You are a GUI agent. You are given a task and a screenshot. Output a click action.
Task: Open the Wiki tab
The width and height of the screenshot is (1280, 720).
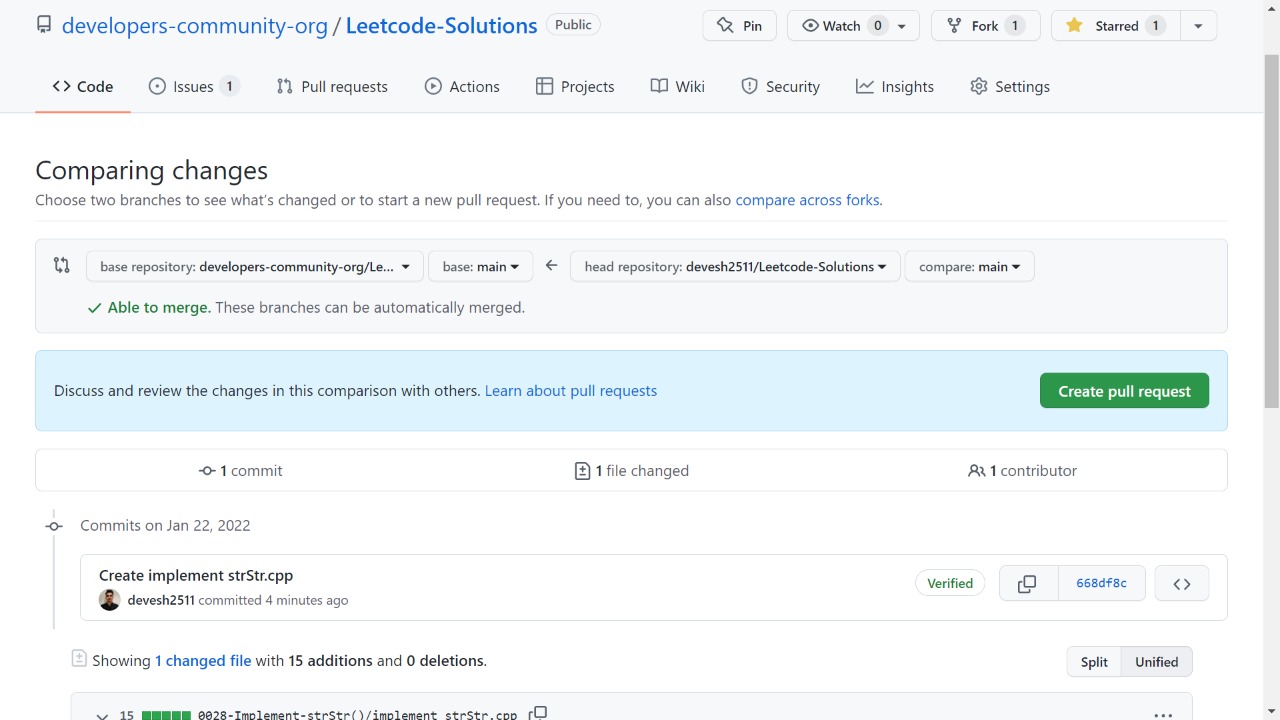tap(678, 87)
